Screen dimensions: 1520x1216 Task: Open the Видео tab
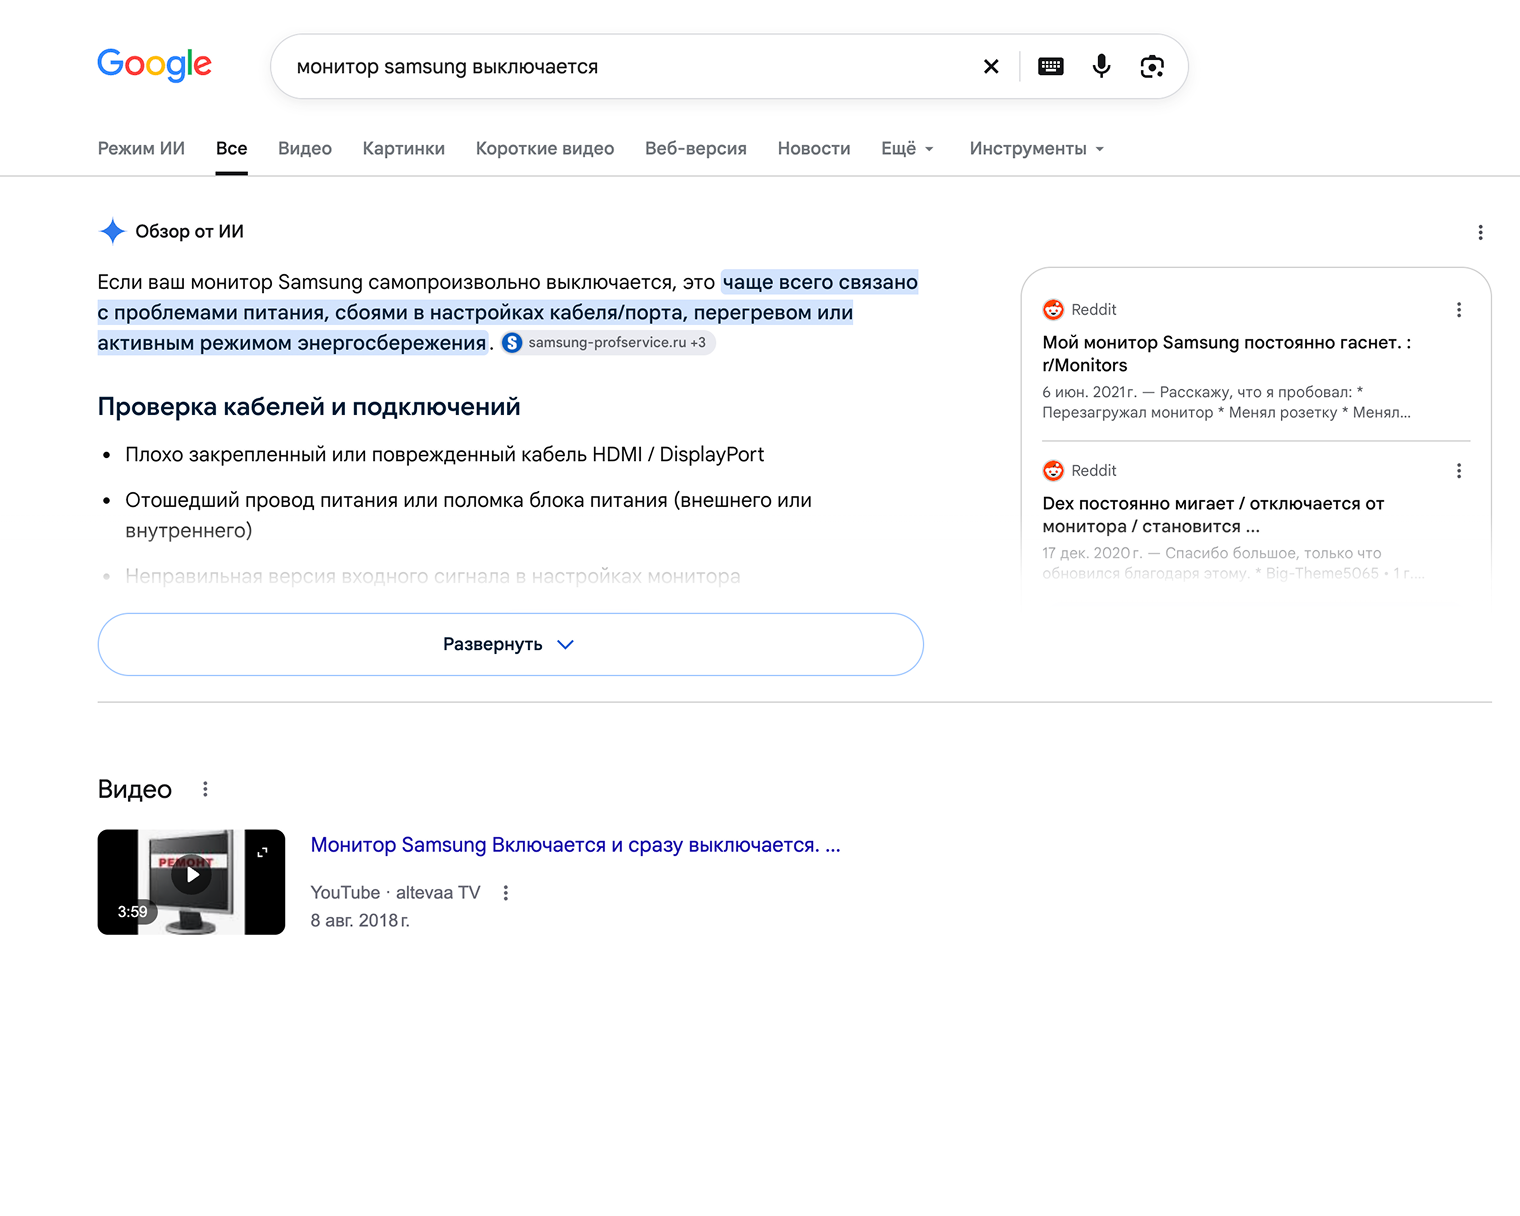click(305, 148)
